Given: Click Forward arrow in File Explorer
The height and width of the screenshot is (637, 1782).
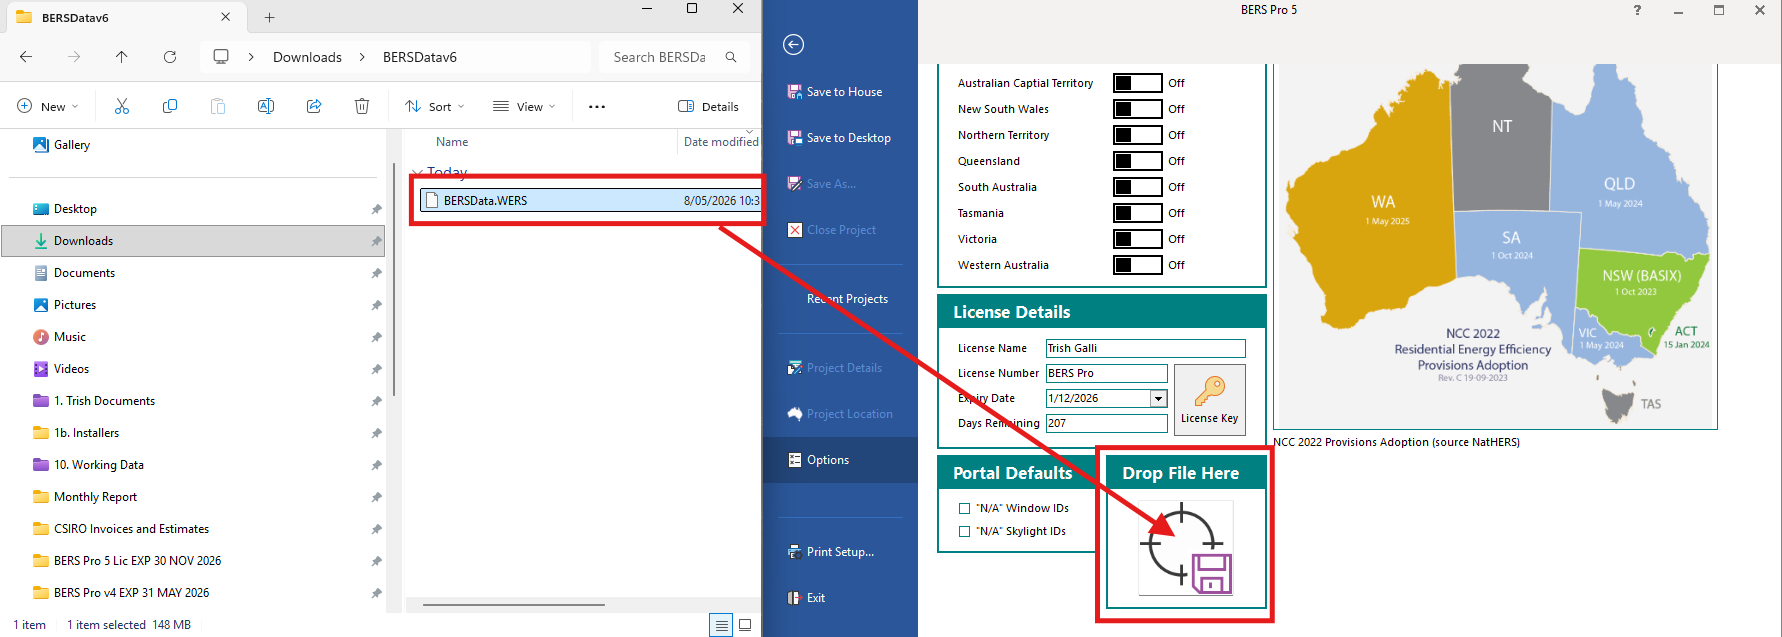Looking at the screenshot, I should pos(74,57).
